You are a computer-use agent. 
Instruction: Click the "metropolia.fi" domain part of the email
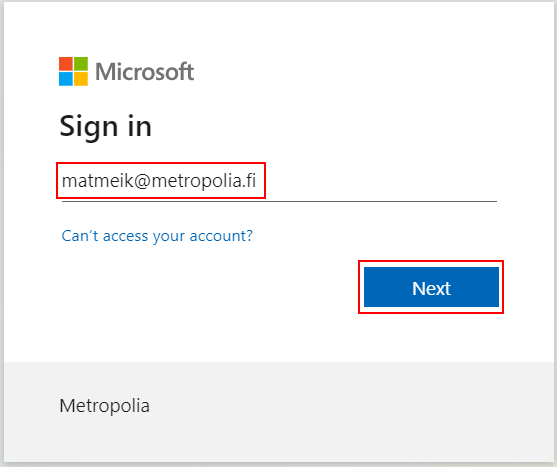204,181
